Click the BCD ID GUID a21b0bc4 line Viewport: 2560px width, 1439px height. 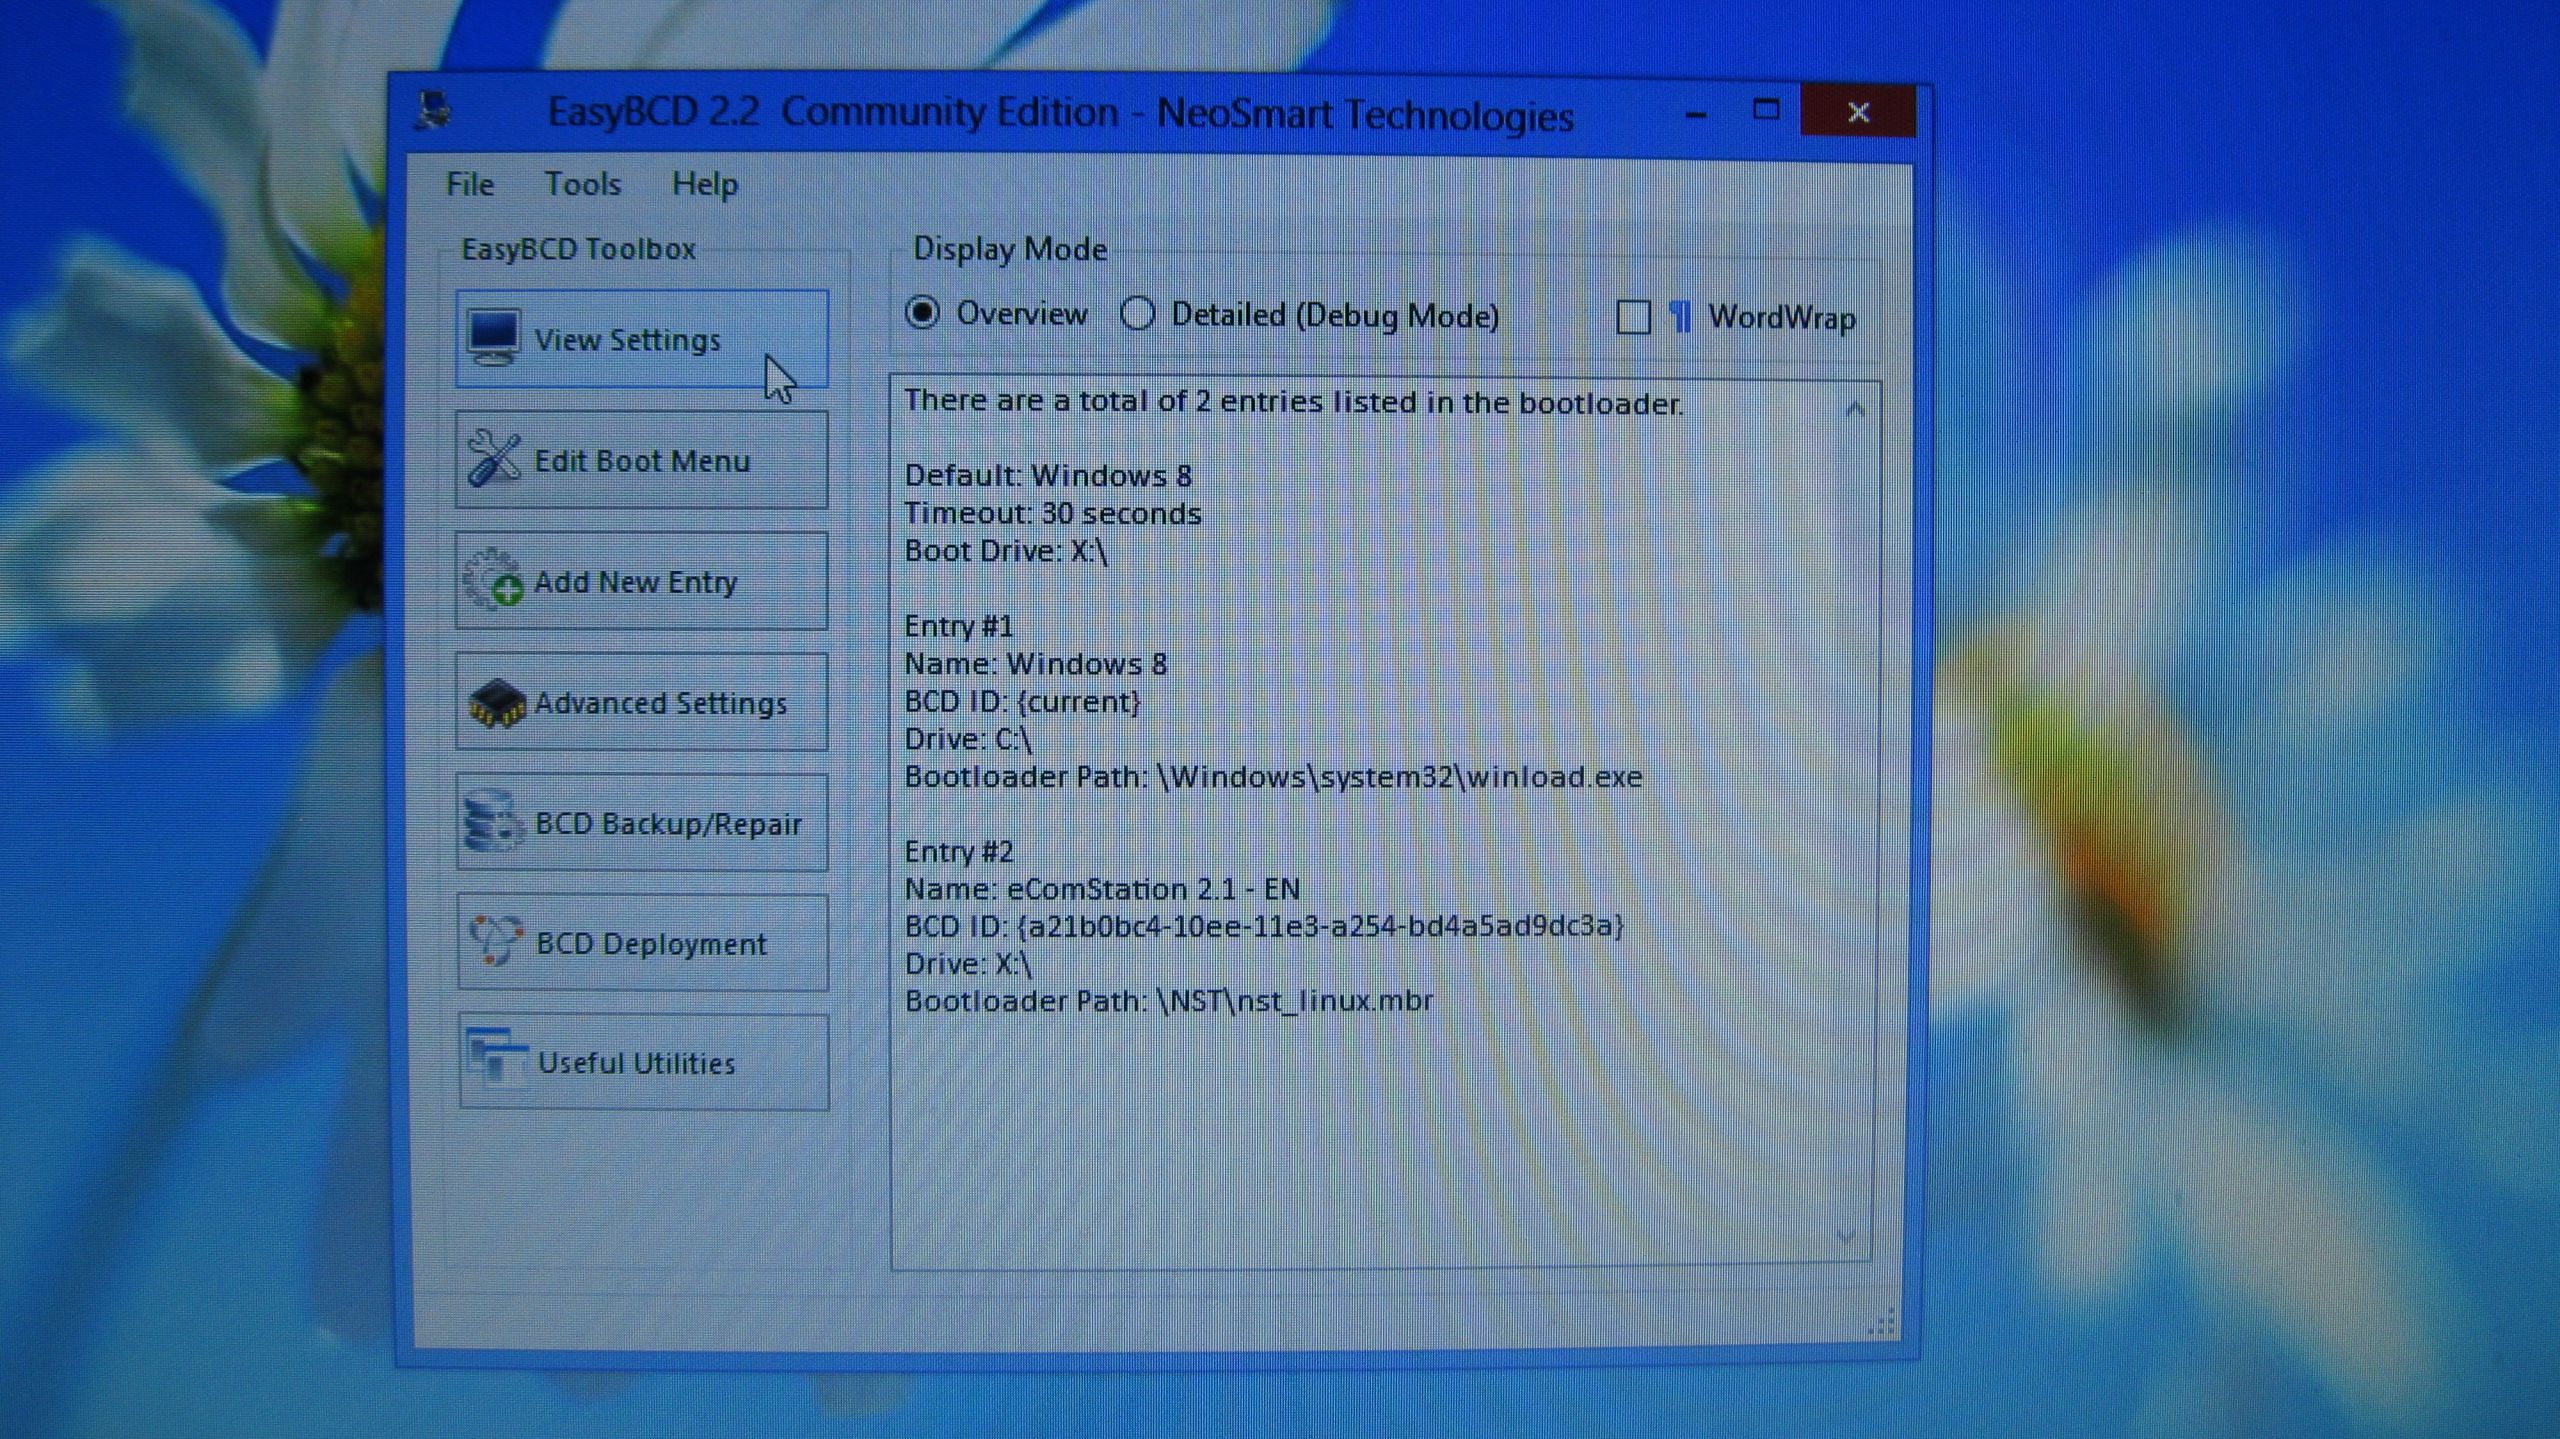(1264, 926)
